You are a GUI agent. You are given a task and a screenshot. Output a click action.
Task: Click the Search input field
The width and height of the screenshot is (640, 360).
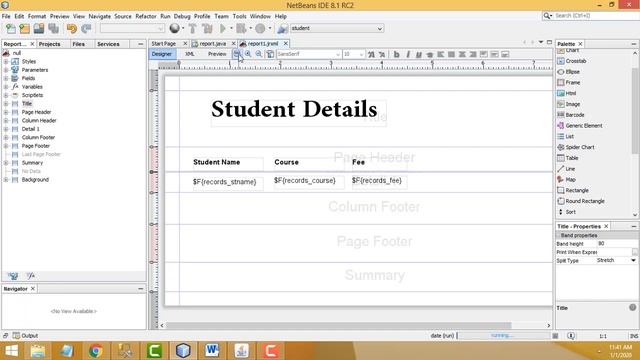(596, 16)
